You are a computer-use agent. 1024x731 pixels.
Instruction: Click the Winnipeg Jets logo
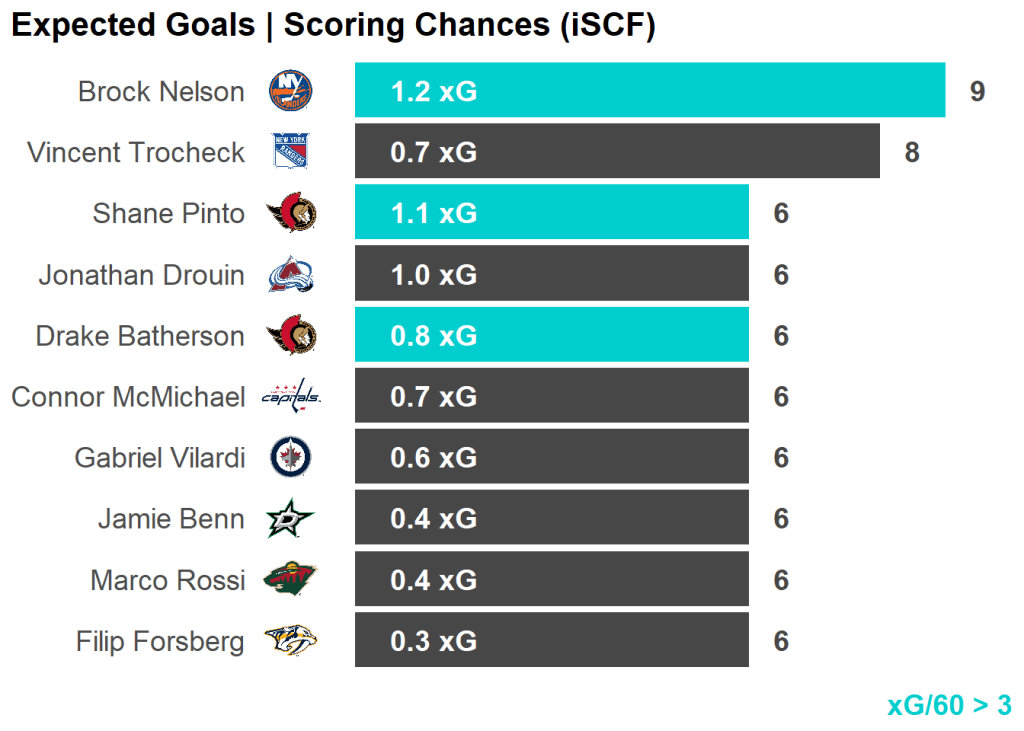click(291, 458)
